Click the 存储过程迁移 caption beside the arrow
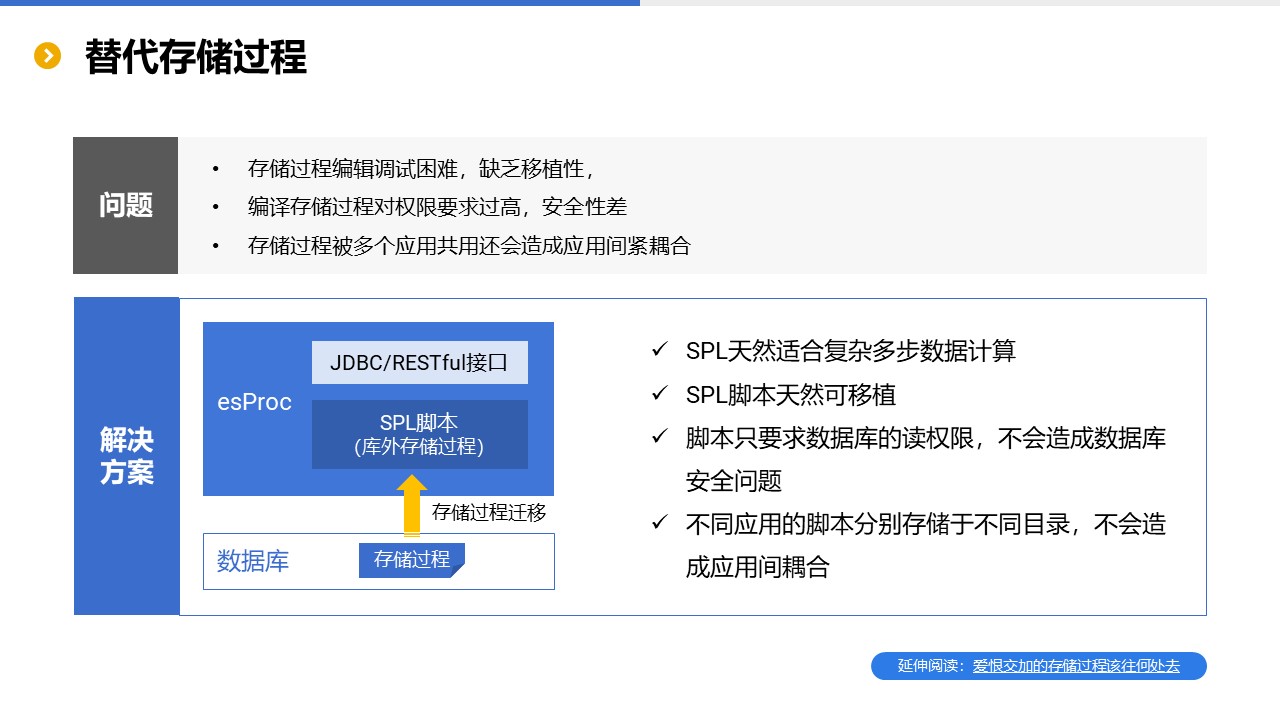Image resolution: width=1280 pixels, height=720 pixels. [489, 513]
